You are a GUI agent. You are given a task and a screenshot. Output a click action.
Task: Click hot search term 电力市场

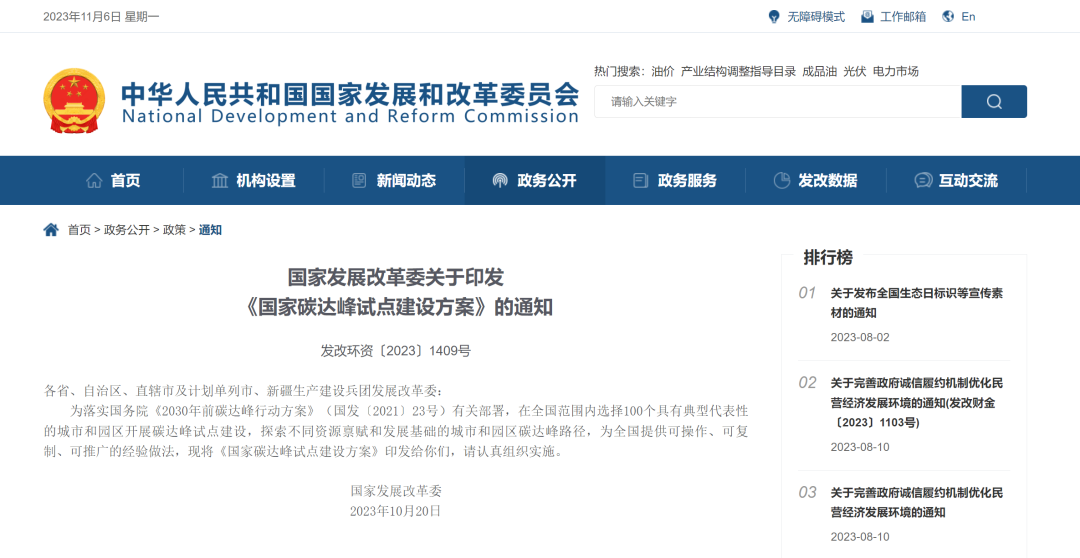895,71
